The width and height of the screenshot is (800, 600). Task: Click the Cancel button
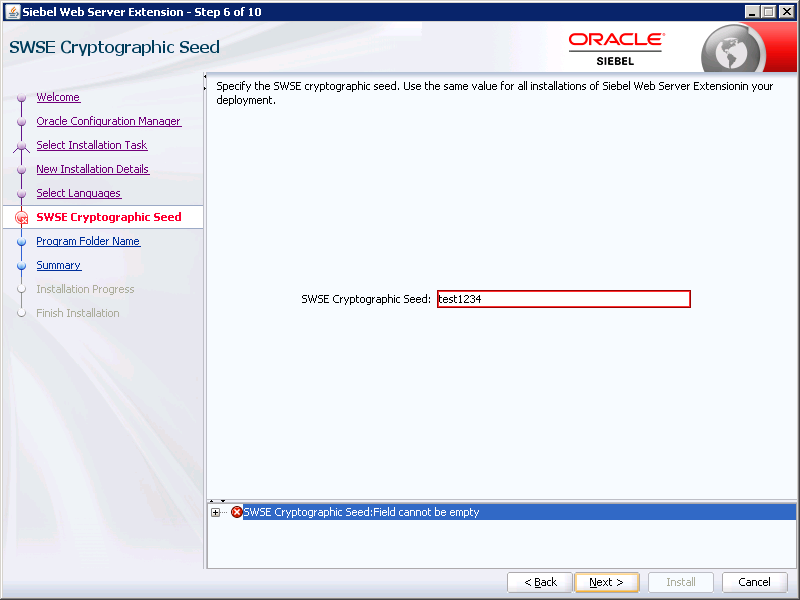click(x=755, y=582)
